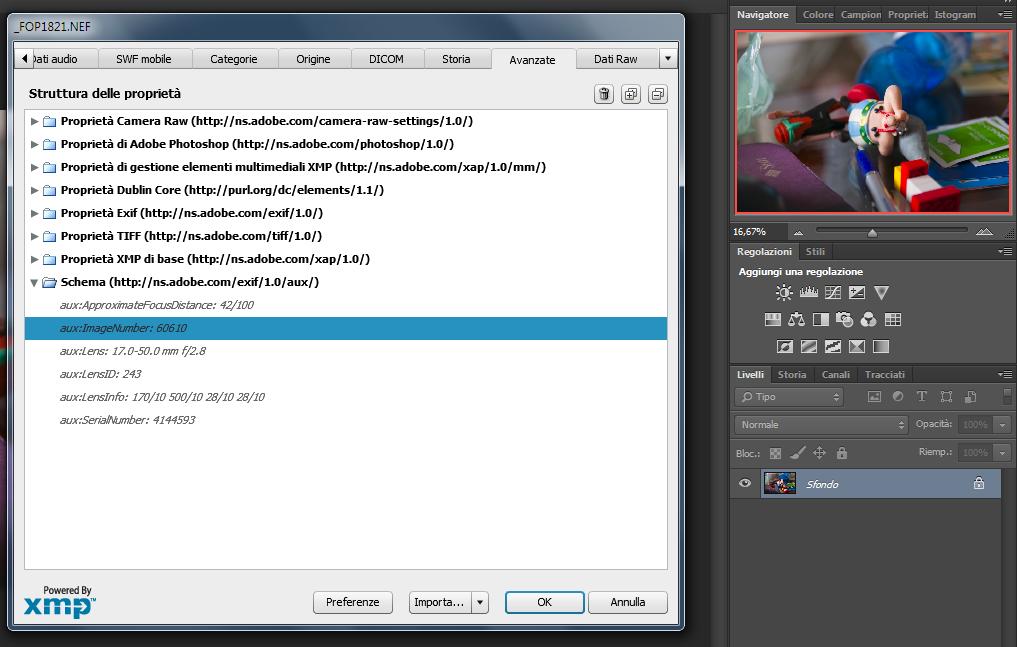Image resolution: width=1017 pixels, height=647 pixels.
Task: Click the expand-all icon in the properties header
Action: pos(630,94)
